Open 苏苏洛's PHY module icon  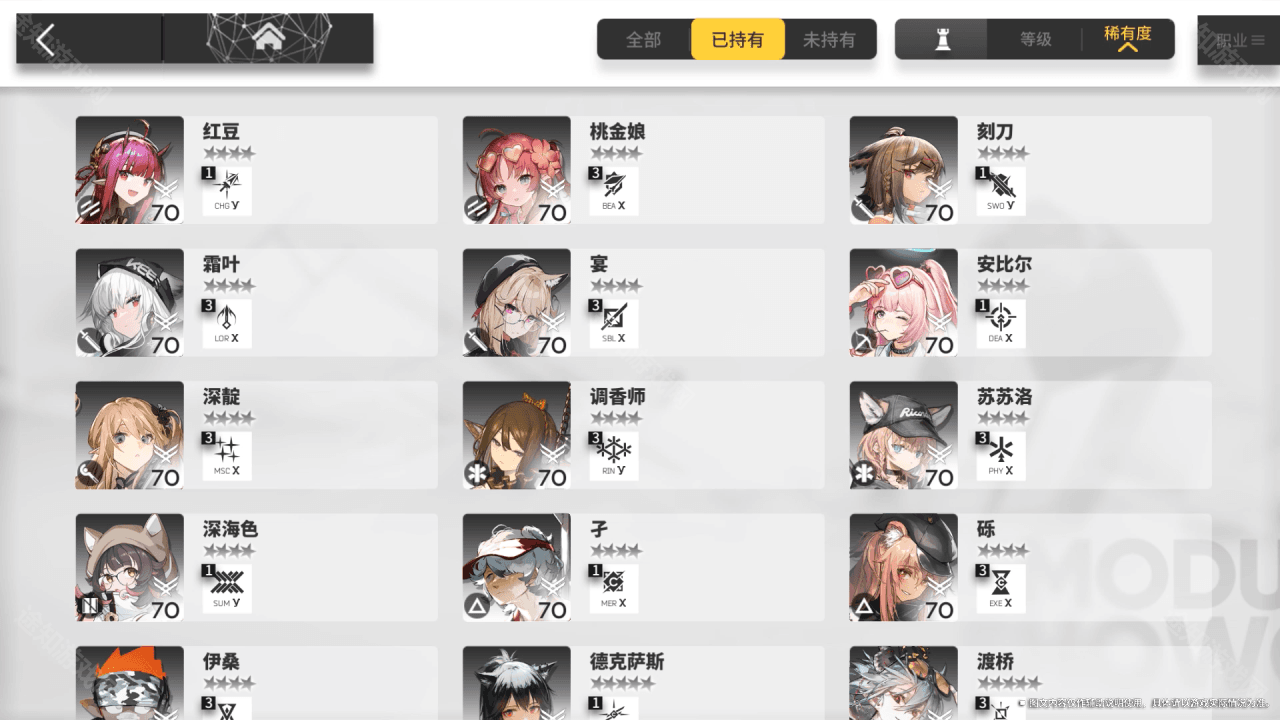pyautogui.click(x=1001, y=456)
